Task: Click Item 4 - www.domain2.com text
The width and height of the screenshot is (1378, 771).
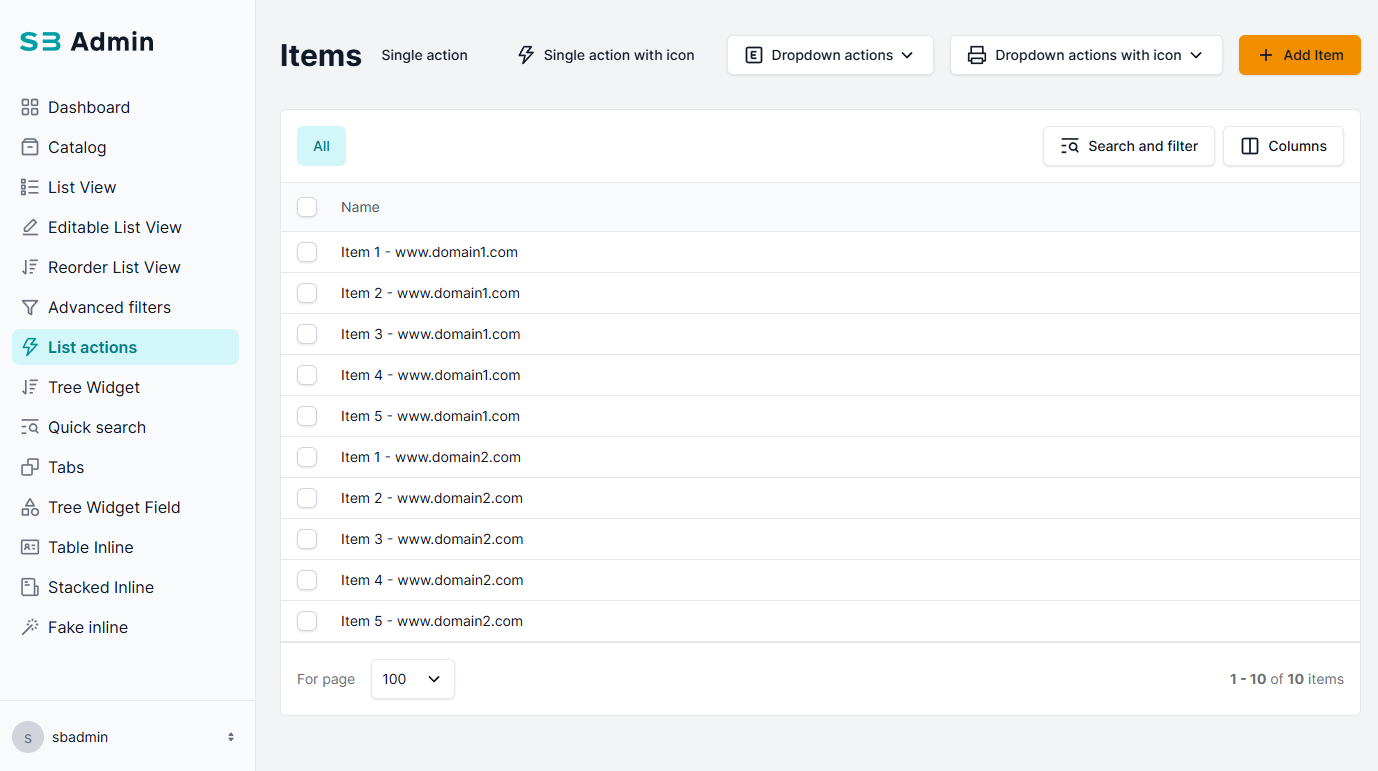Action: click(432, 580)
